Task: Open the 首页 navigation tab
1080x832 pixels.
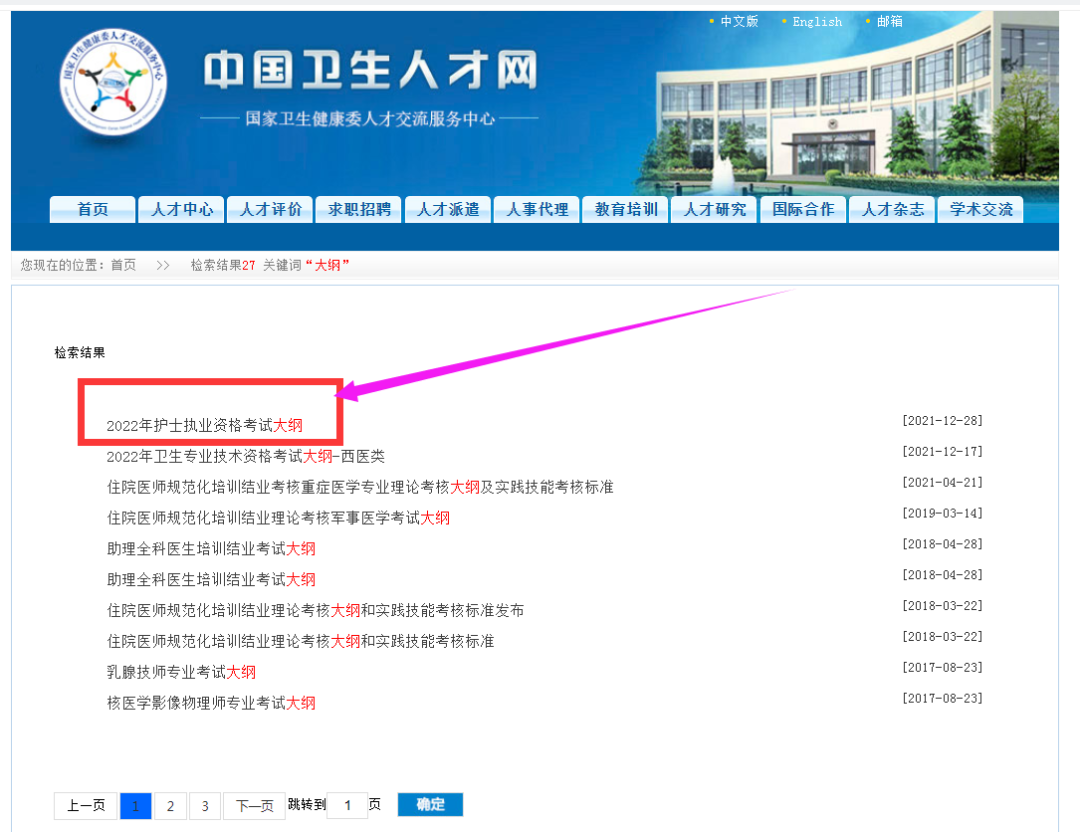Action: (92, 209)
